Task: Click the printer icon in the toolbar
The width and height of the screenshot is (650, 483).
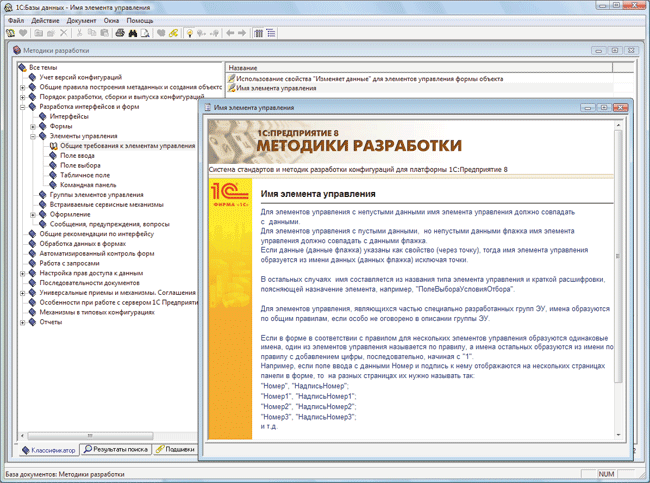Action: [119, 33]
